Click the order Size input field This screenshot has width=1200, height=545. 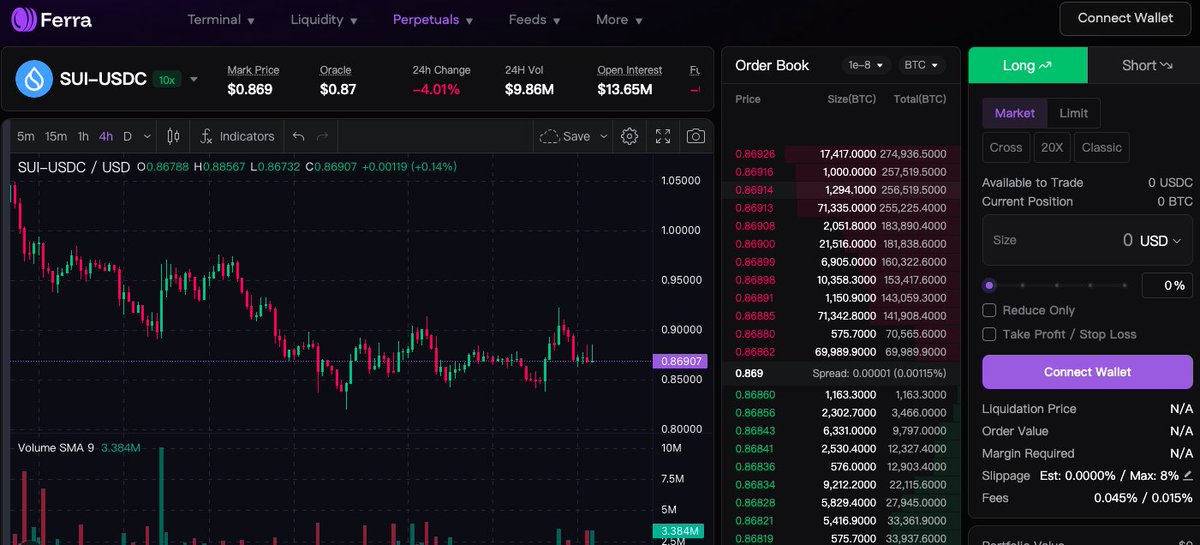(1087, 240)
